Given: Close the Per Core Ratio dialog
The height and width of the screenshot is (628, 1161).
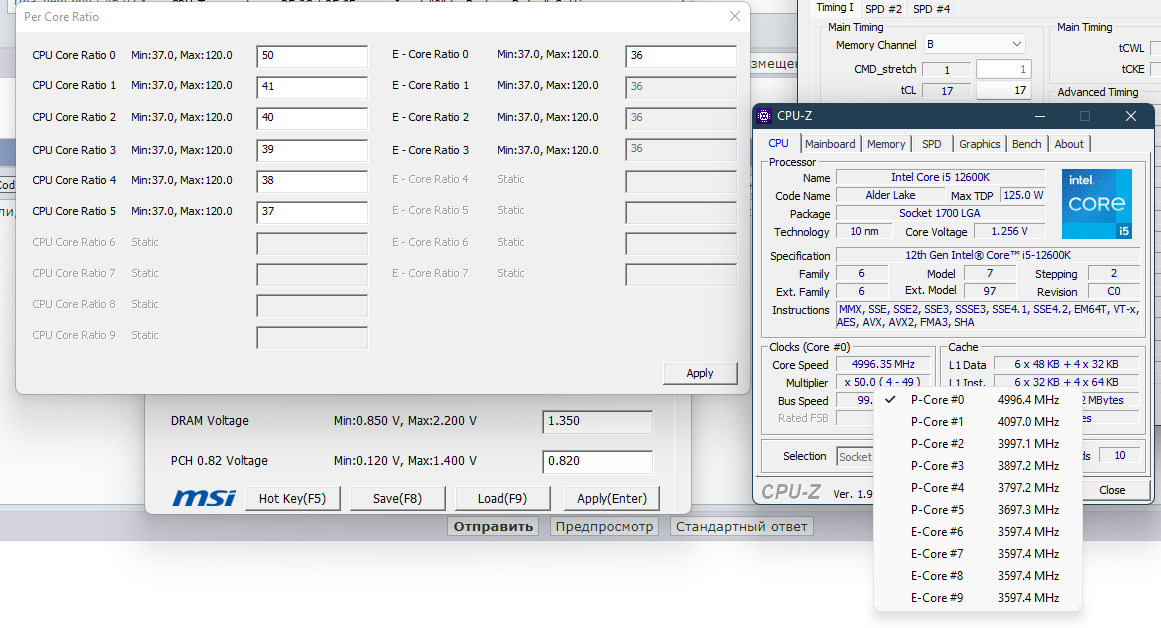Looking at the screenshot, I should point(735,16).
